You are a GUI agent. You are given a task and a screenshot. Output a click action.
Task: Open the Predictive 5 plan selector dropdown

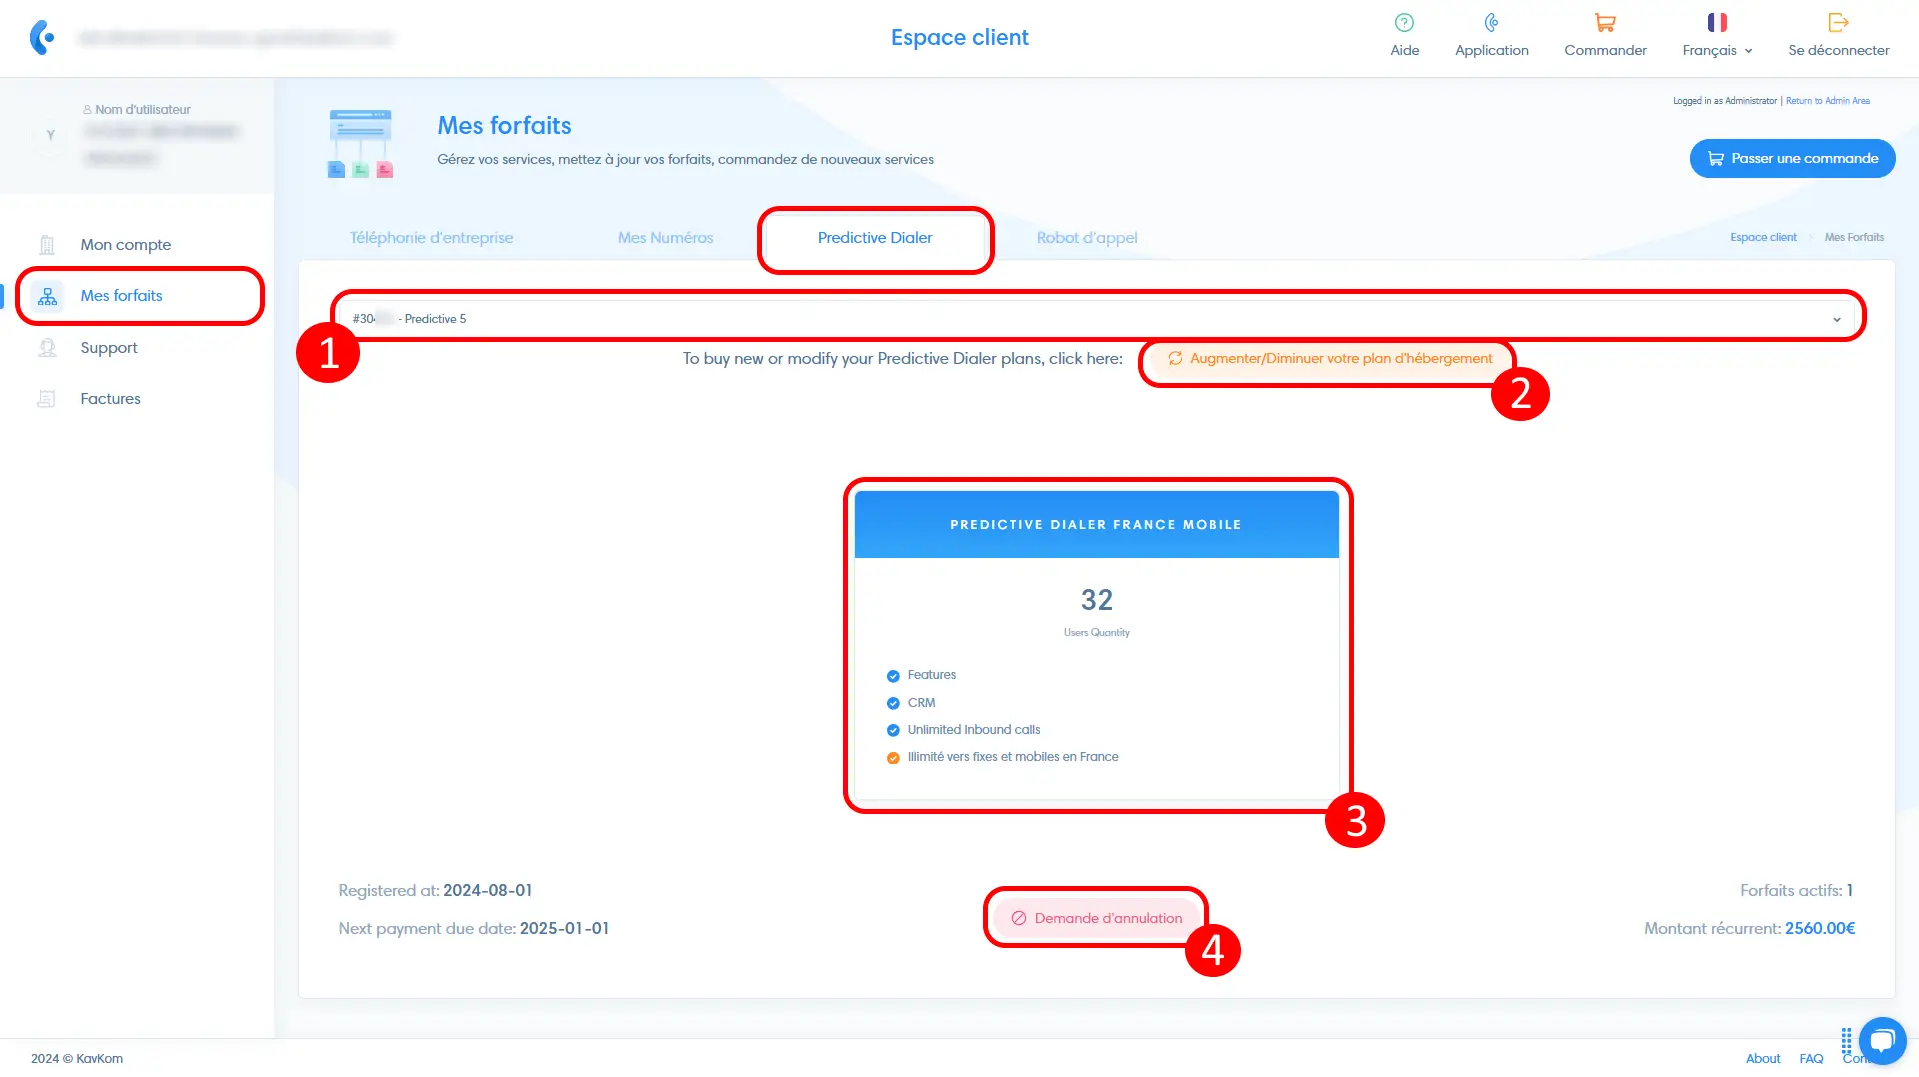pos(1097,319)
